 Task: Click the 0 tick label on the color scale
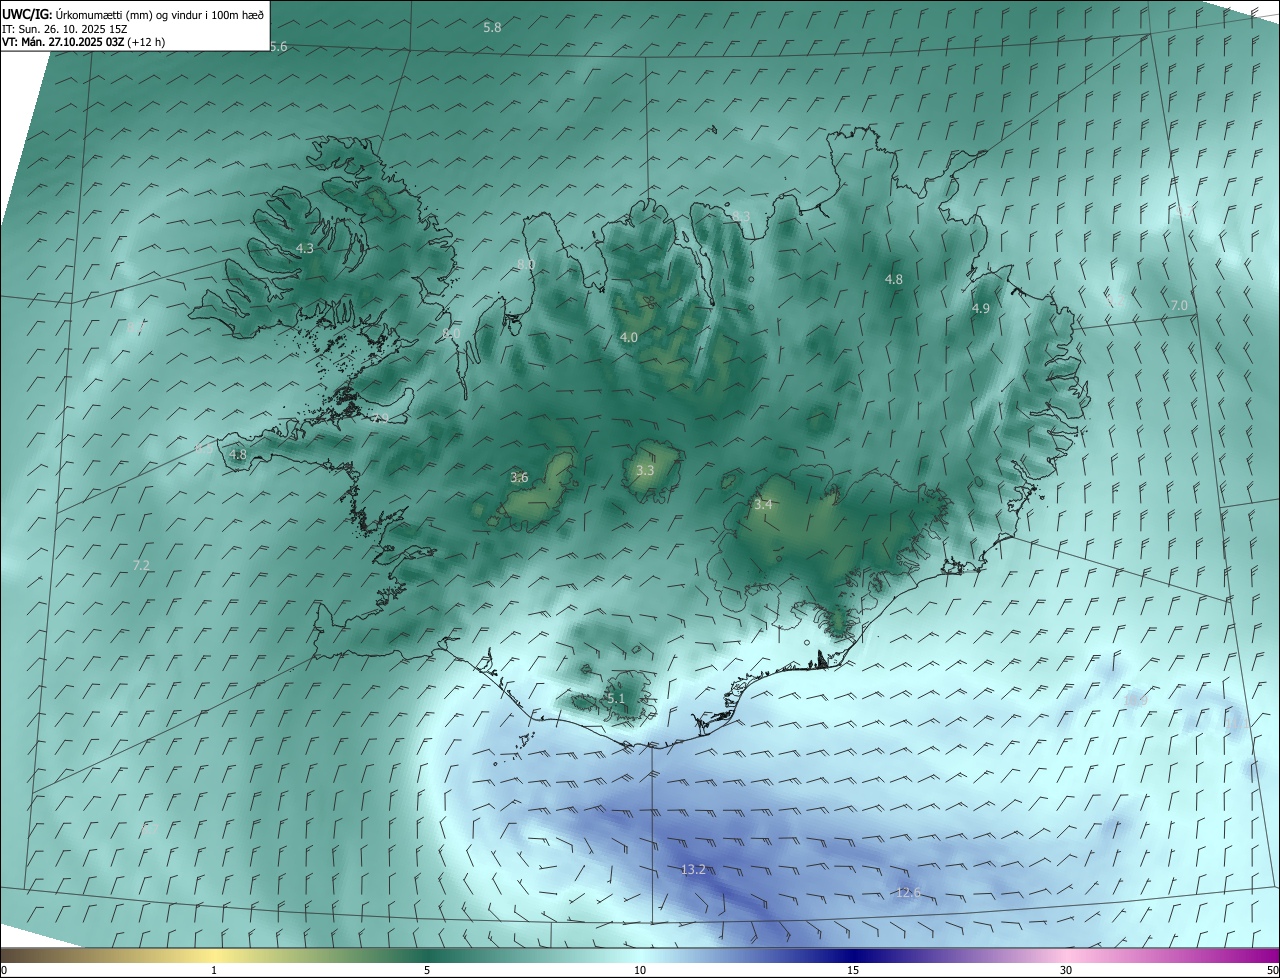(4, 970)
